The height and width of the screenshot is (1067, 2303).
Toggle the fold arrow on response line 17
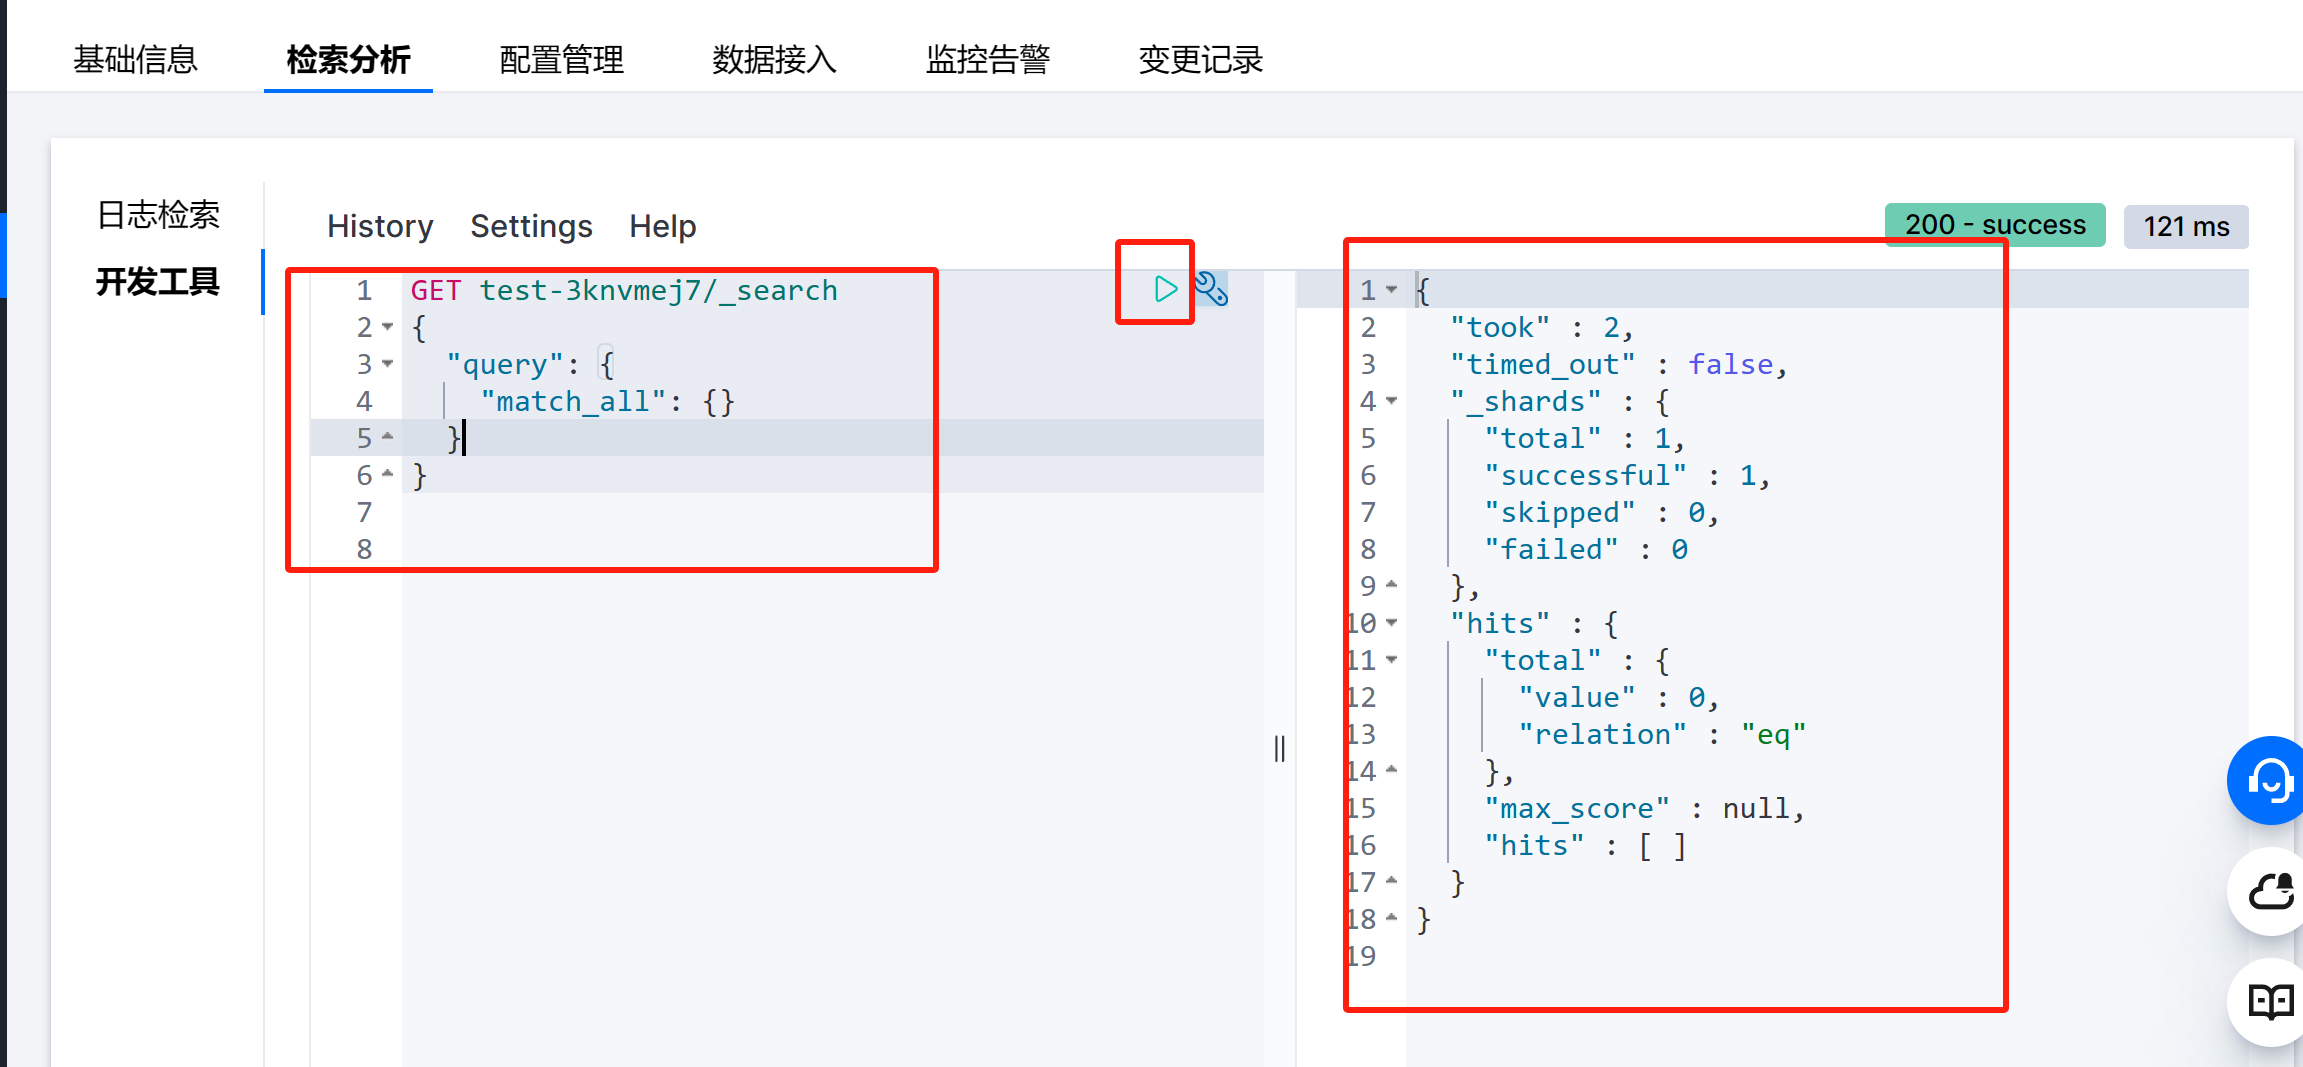(x=1391, y=882)
